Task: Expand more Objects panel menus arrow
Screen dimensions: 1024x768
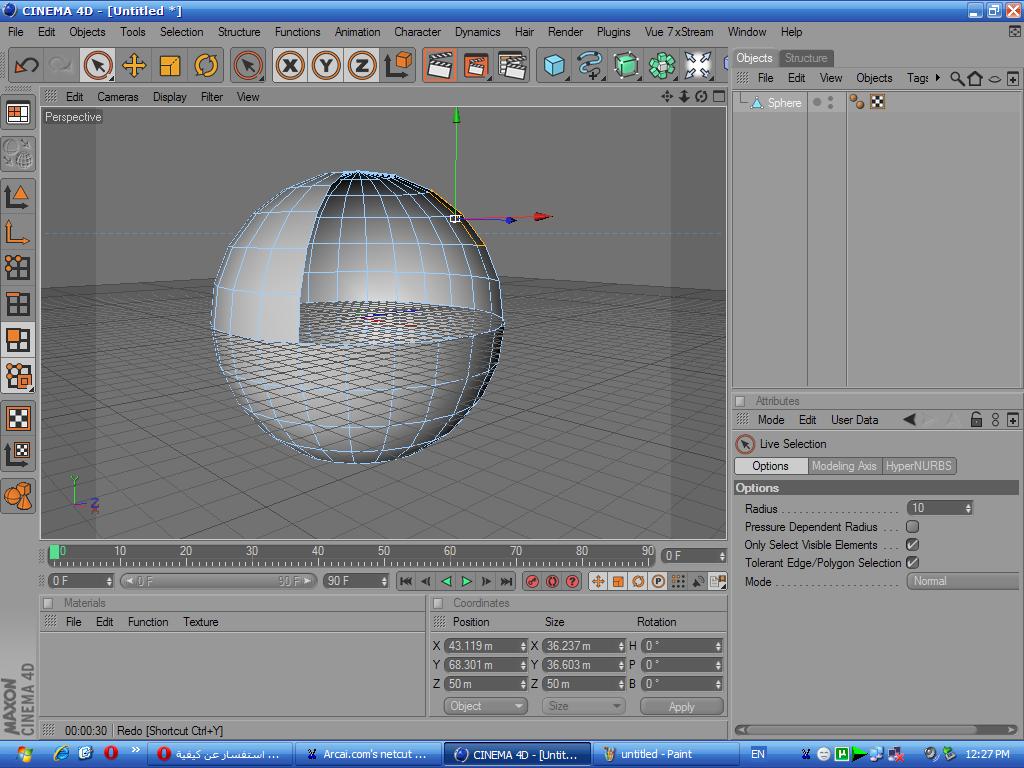Action: click(937, 78)
